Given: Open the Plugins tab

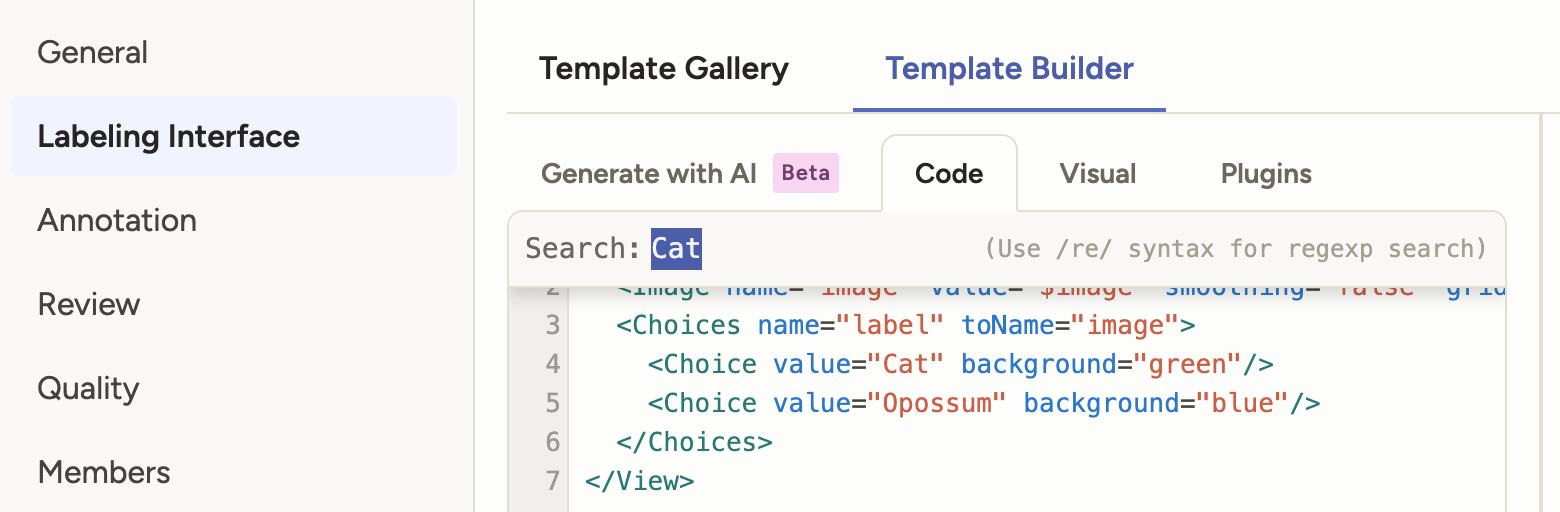Looking at the screenshot, I should coord(1266,173).
